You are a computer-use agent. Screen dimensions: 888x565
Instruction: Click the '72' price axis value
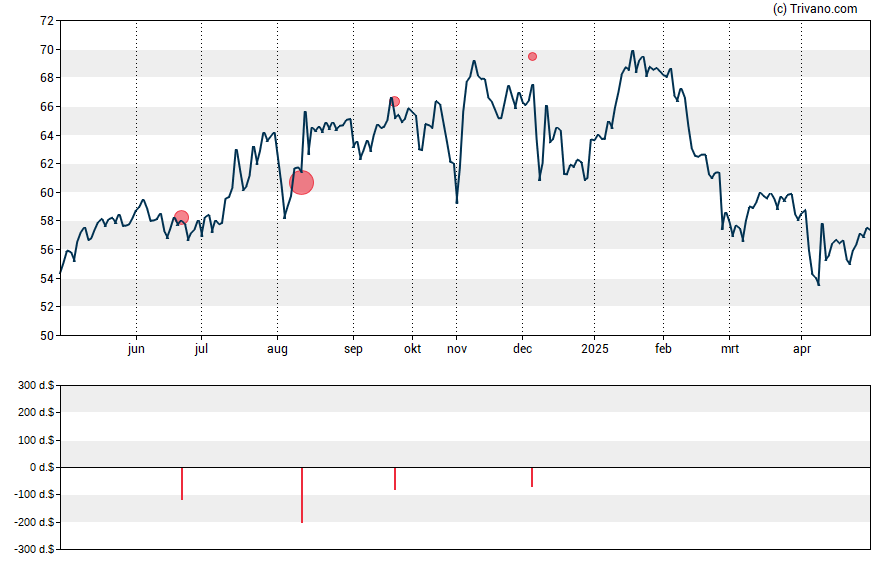(x=47, y=21)
